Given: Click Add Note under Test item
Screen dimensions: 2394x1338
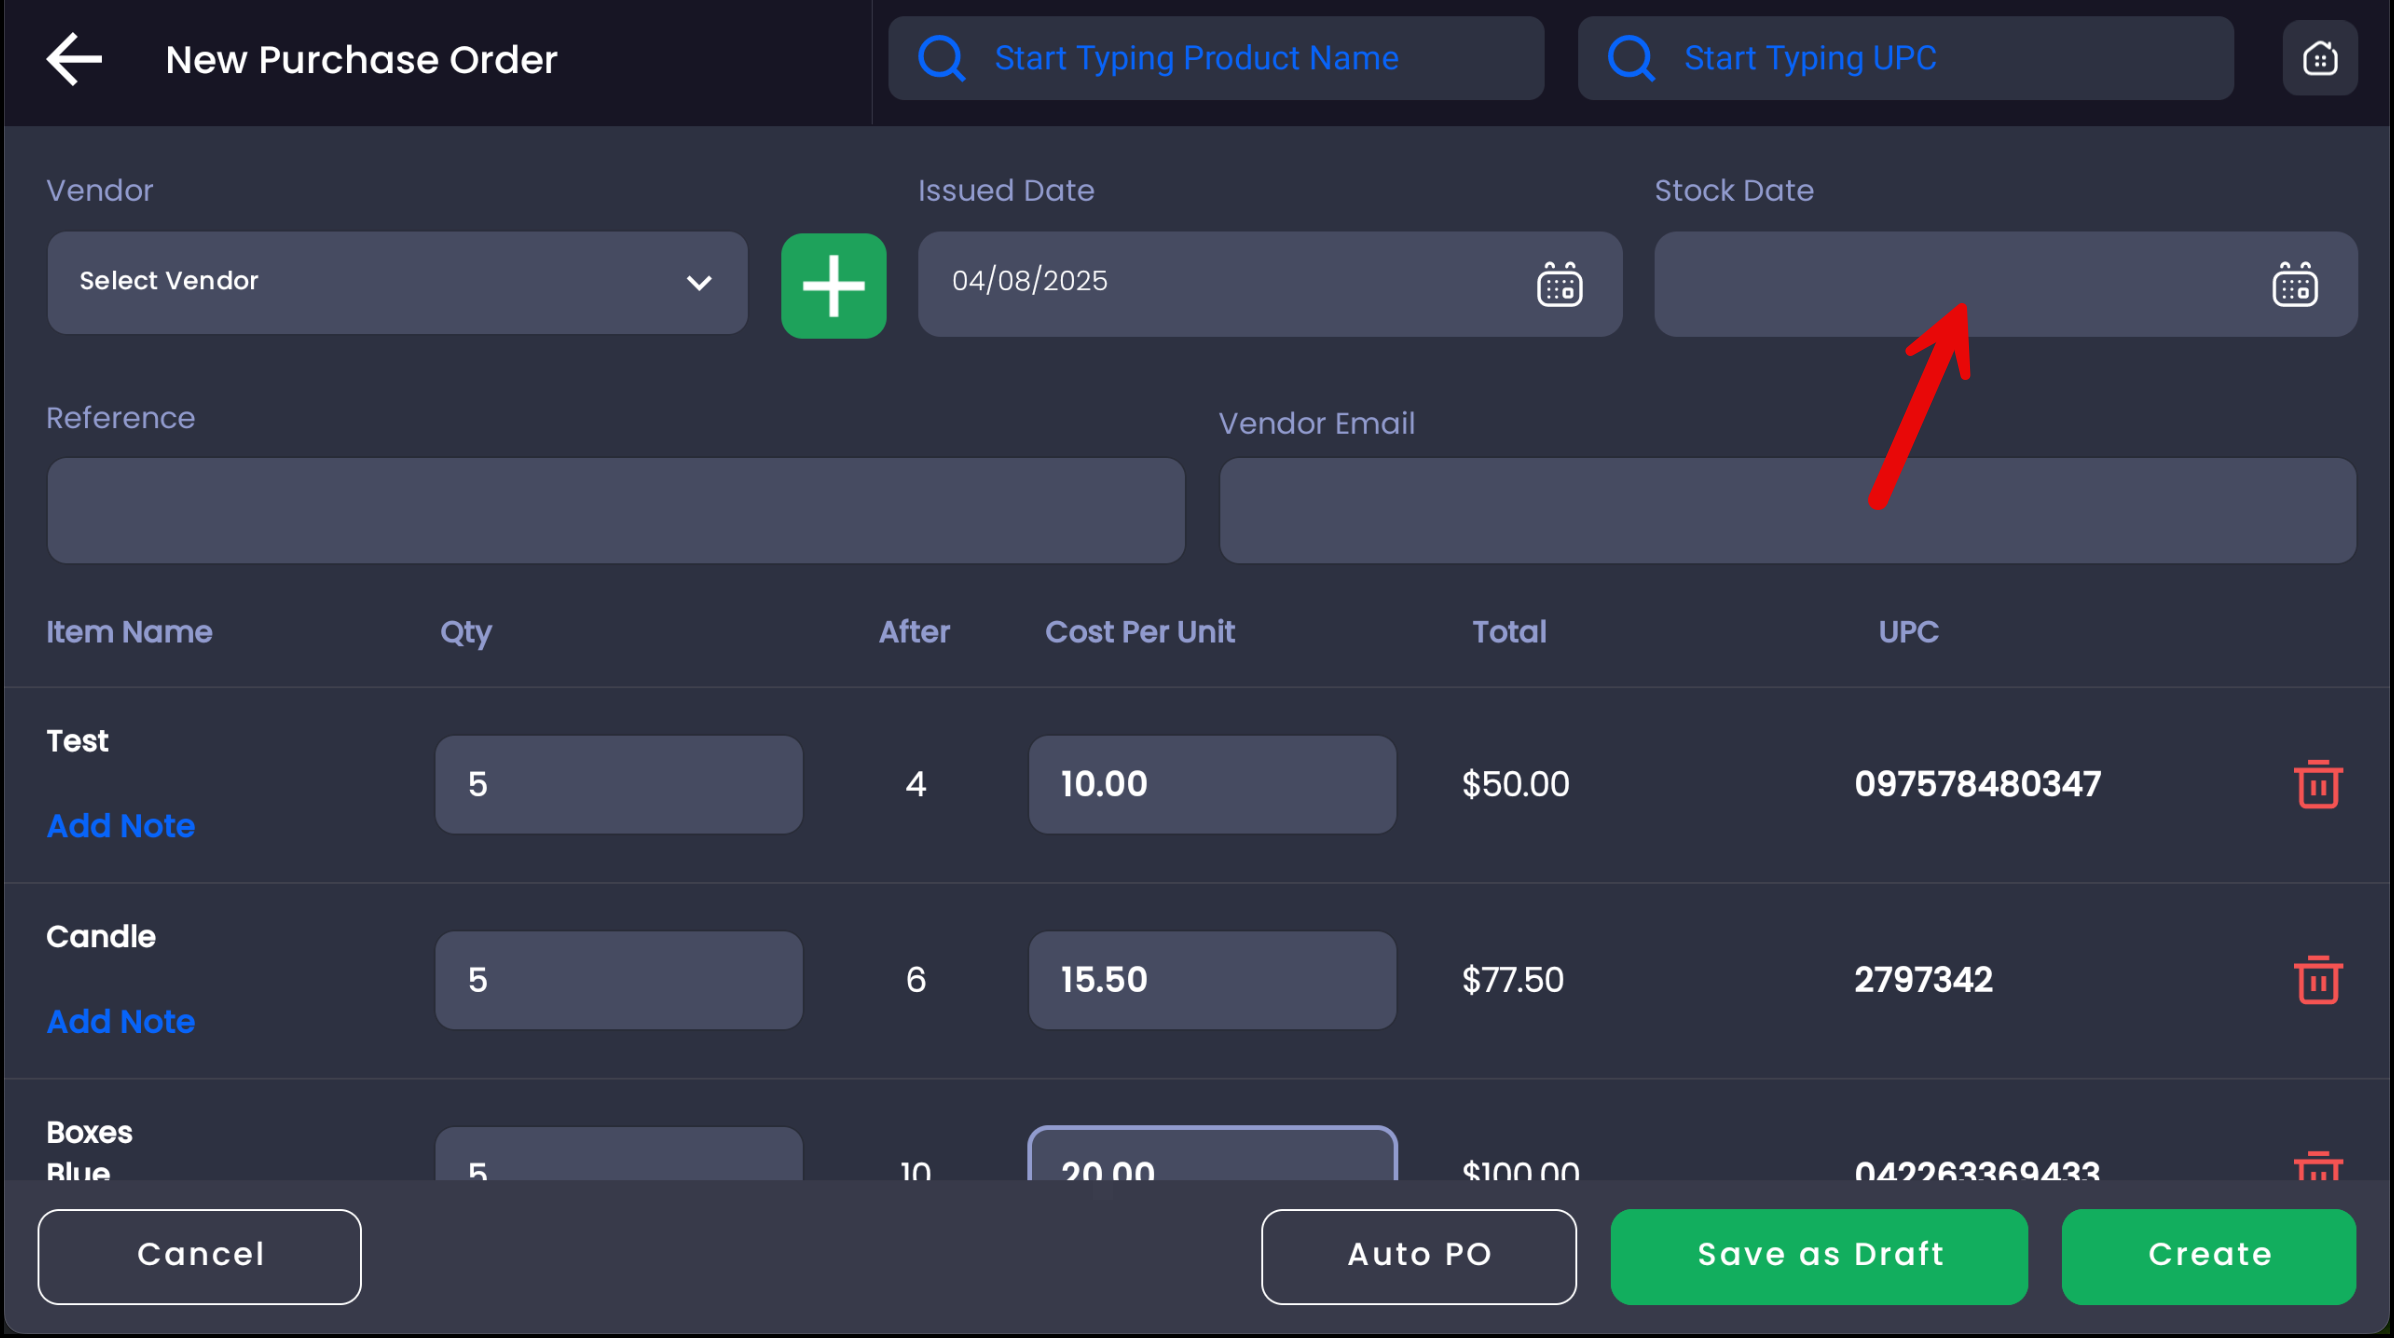Looking at the screenshot, I should pyautogui.click(x=121, y=826).
